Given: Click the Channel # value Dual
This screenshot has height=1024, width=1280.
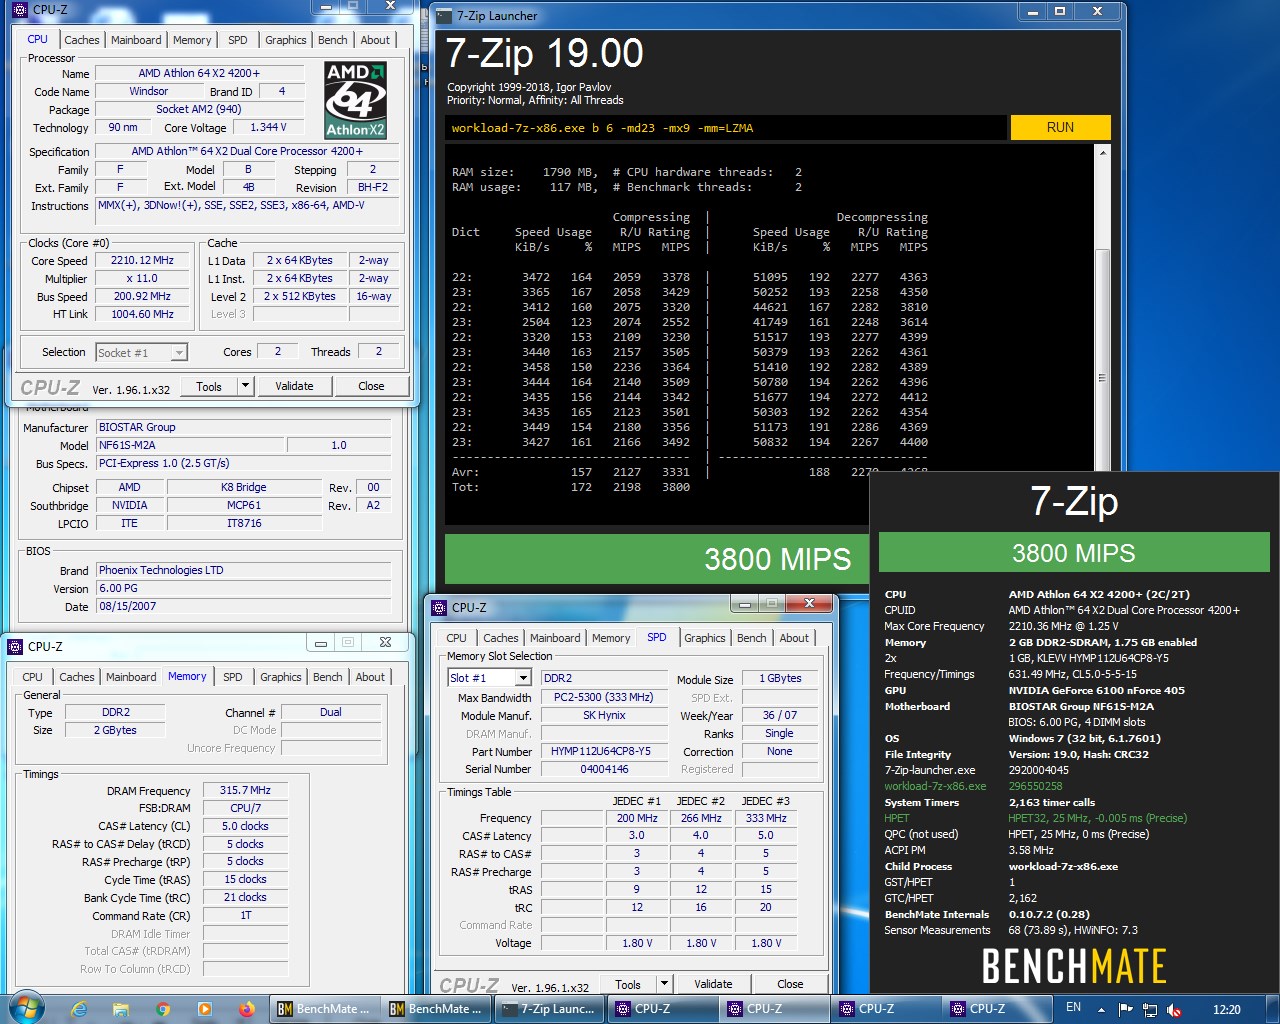Looking at the screenshot, I should point(331,712).
